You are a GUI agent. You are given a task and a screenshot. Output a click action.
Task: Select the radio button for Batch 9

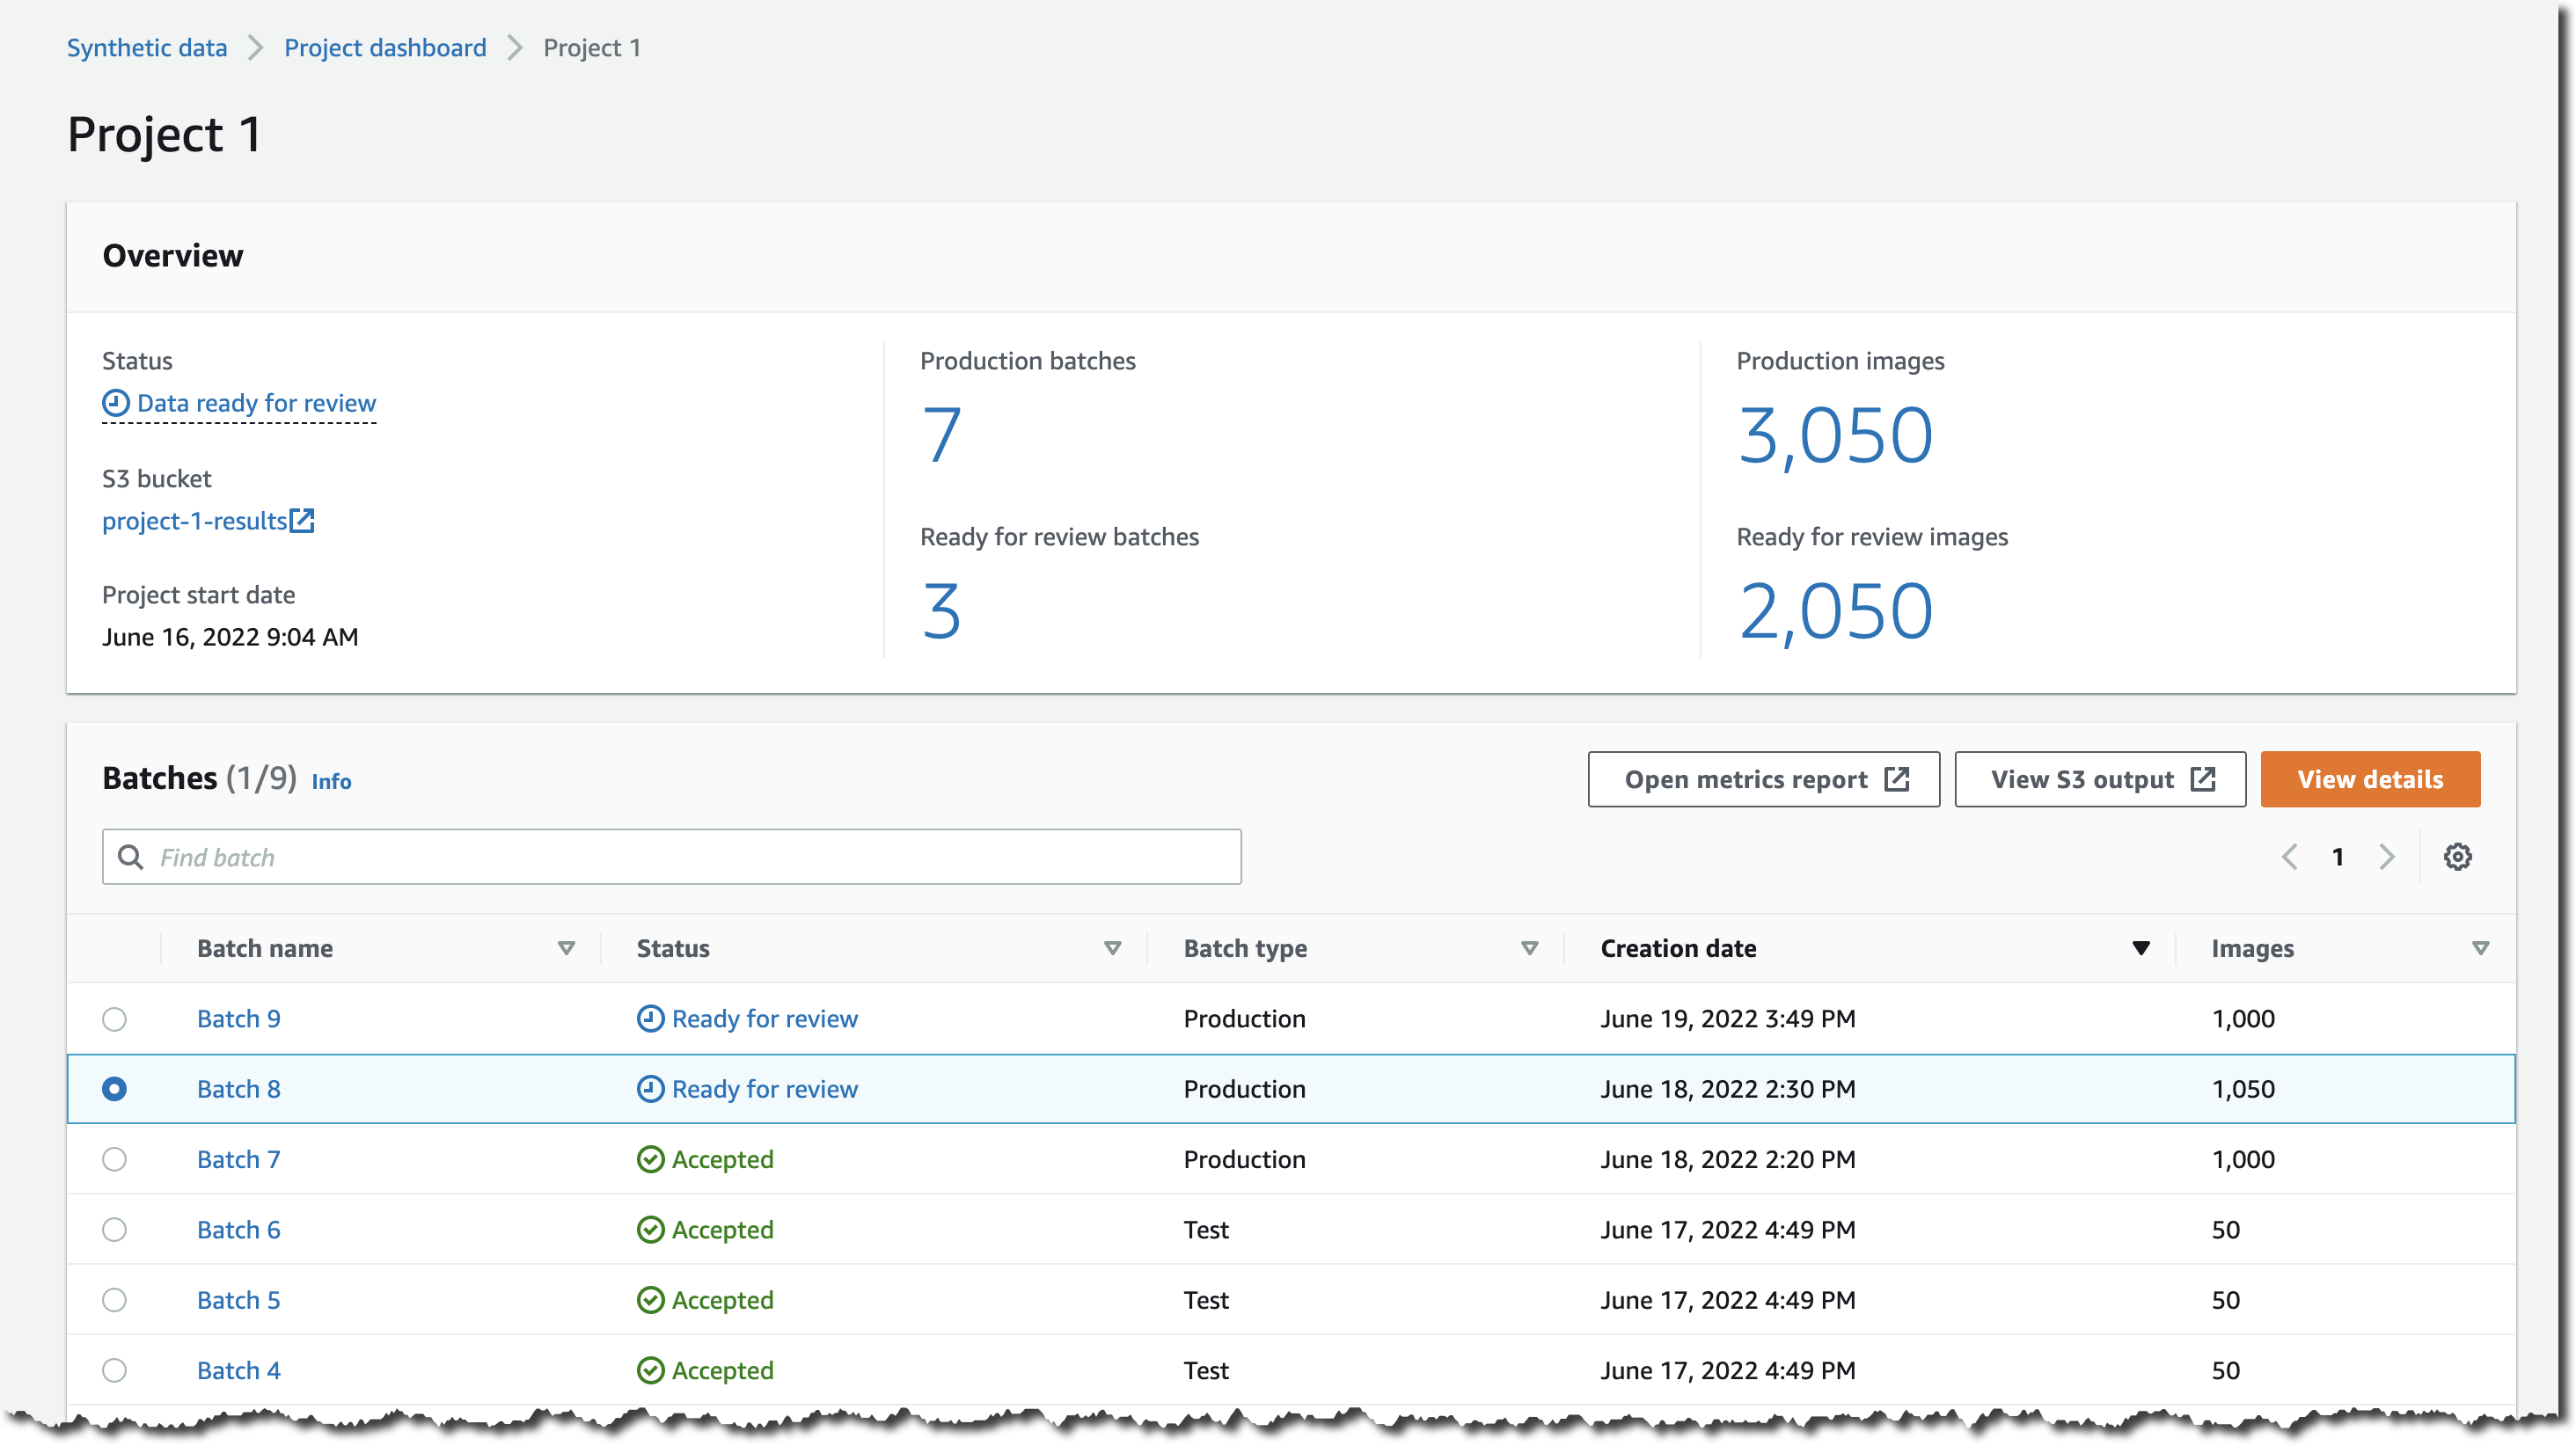pyautogui.click(x=115, y=1019)
